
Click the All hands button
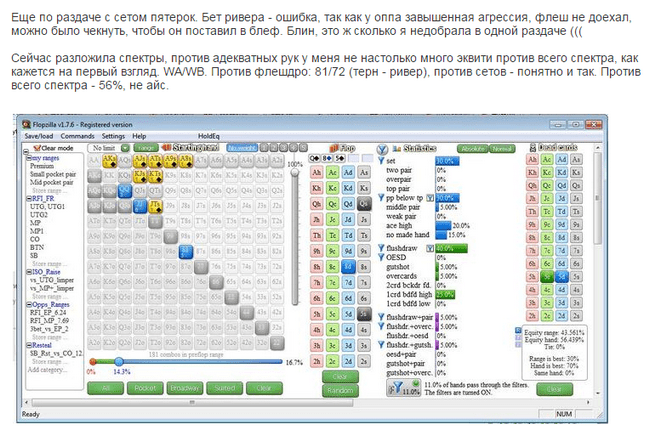(x=105, y=388)
